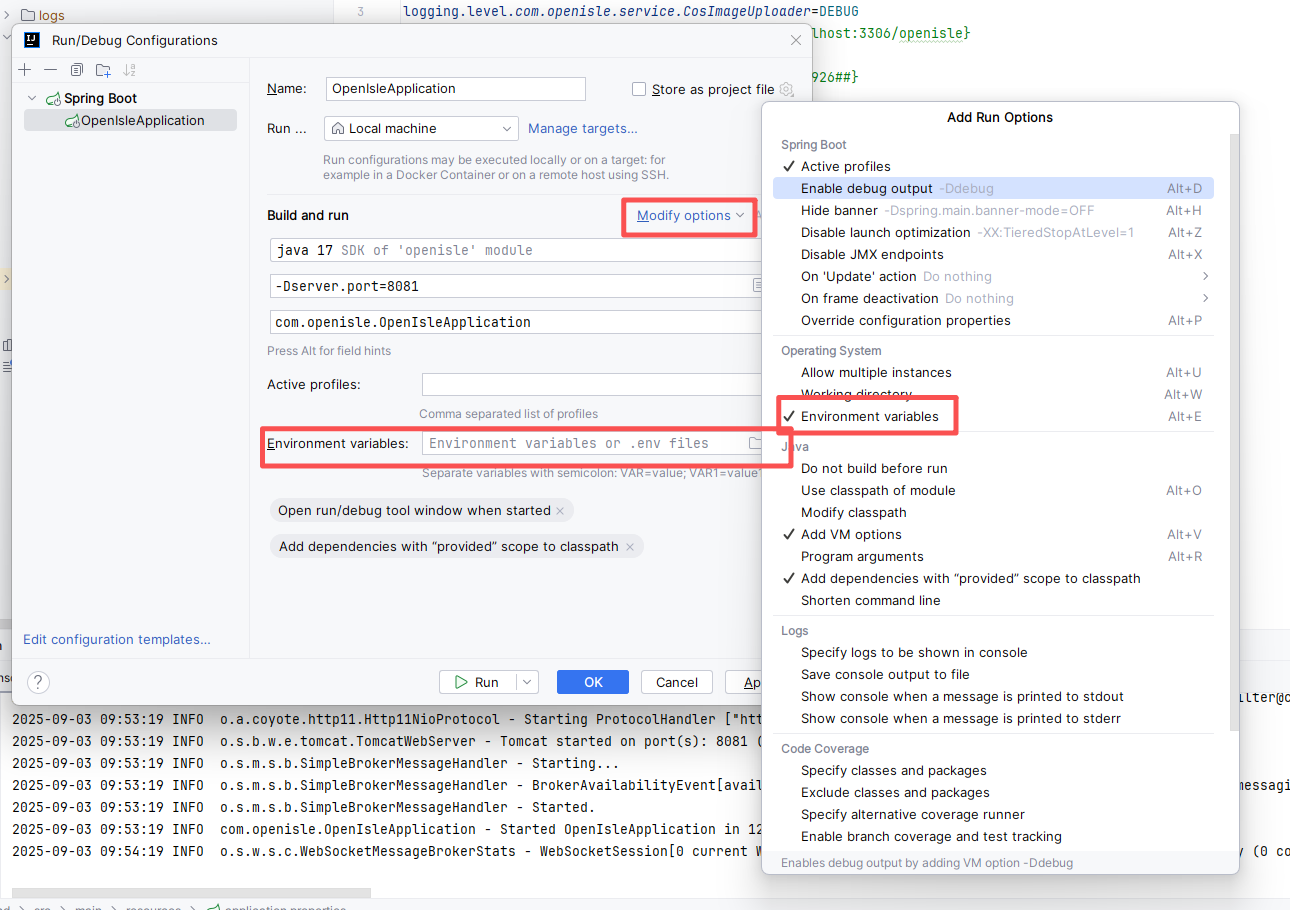Click the Create New Folder icon
The image size is (1290, 910).
[103, 70]
